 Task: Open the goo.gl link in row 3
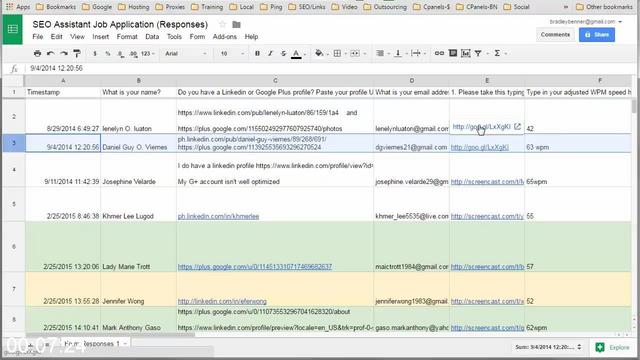(480, 147)
